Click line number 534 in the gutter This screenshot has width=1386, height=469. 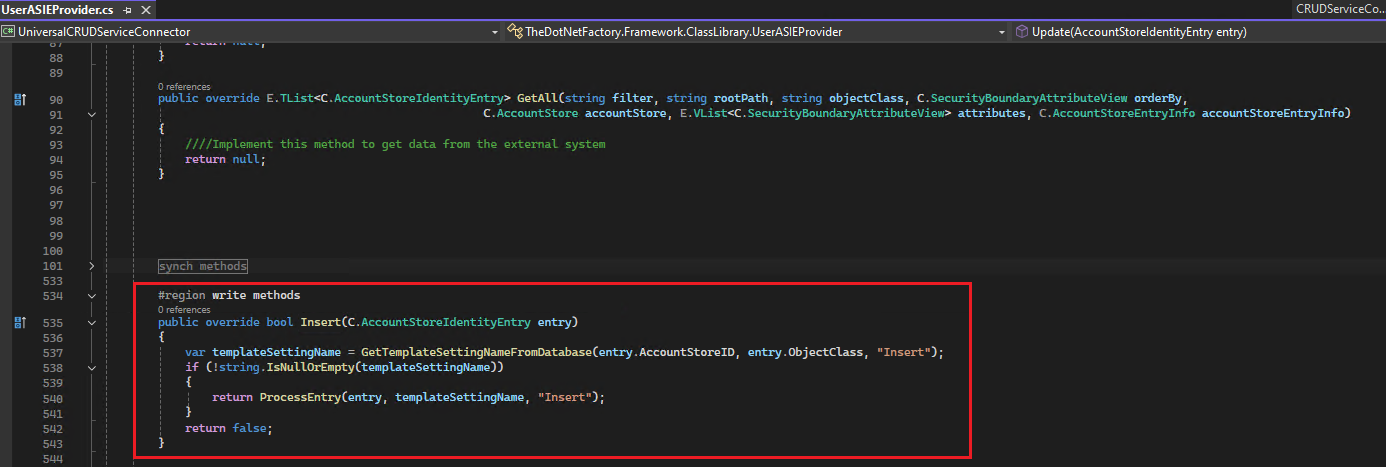click(53, 296)
